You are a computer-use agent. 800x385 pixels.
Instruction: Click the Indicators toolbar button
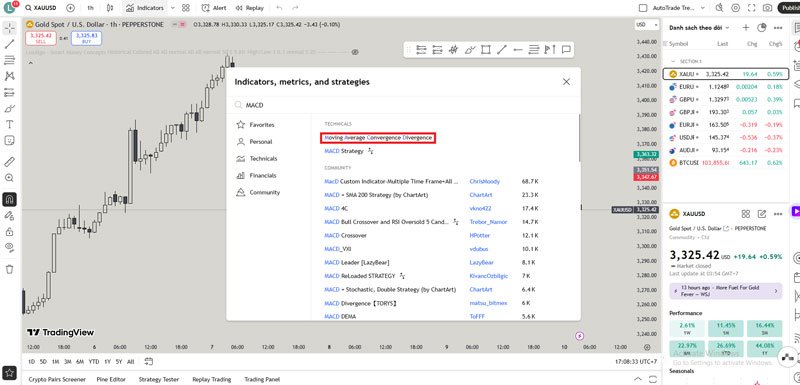coord(145,8)
